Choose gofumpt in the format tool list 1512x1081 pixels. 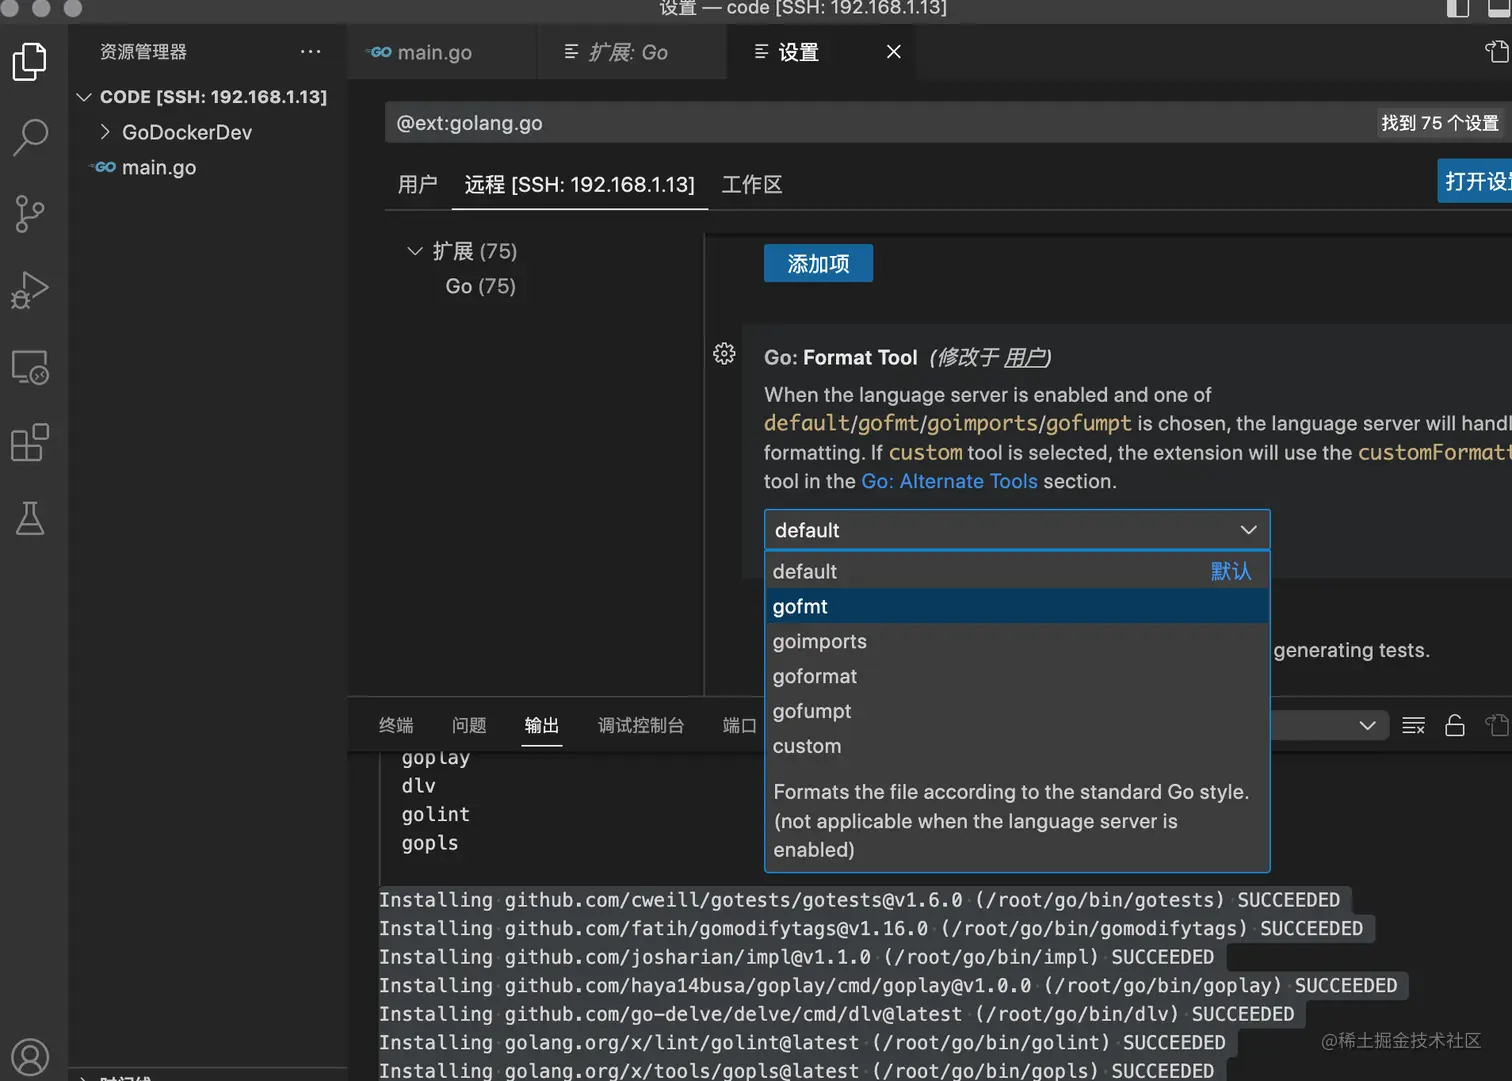tap(1017, 711)
